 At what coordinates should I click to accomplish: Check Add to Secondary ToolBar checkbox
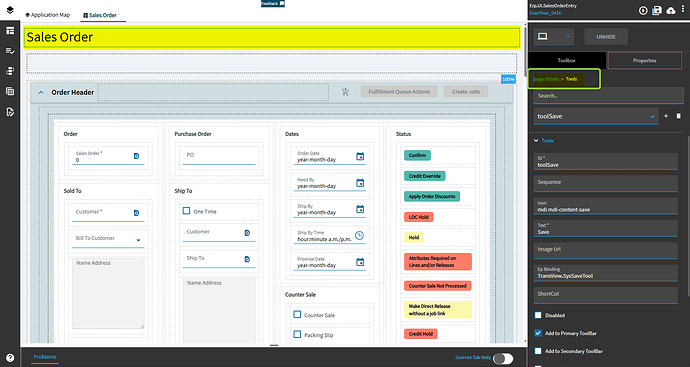[x=538, y=351]
